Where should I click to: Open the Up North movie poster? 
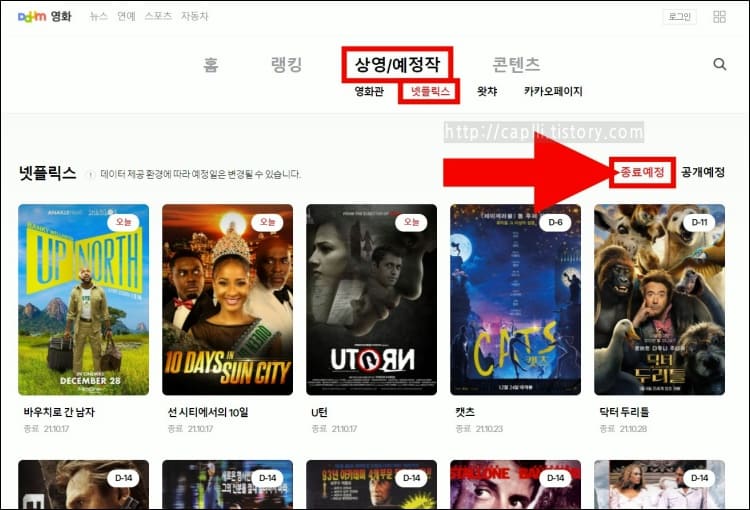pos(84,299)
